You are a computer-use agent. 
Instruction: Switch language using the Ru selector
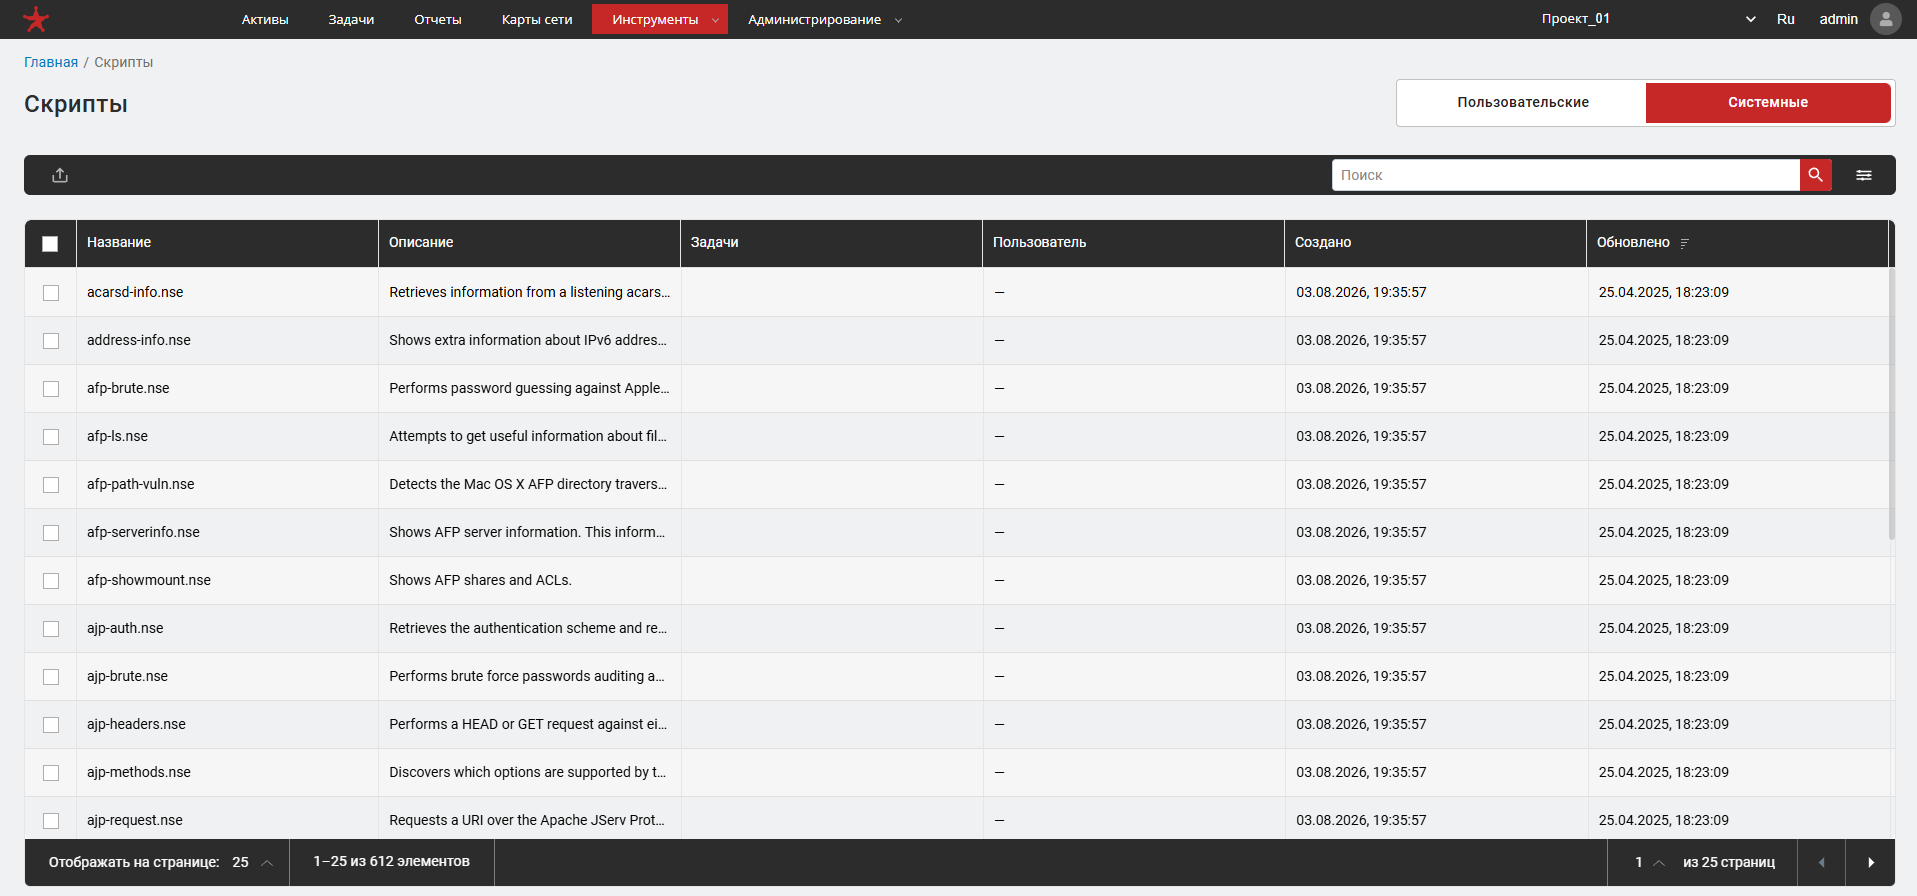point(1786,19)
